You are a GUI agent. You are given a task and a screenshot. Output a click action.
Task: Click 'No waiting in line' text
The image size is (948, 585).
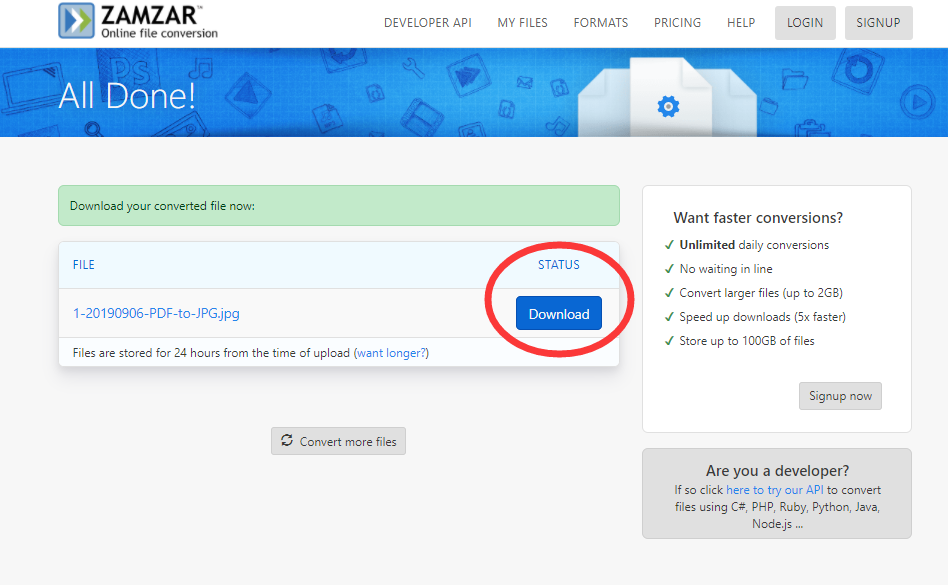point(726,269)
